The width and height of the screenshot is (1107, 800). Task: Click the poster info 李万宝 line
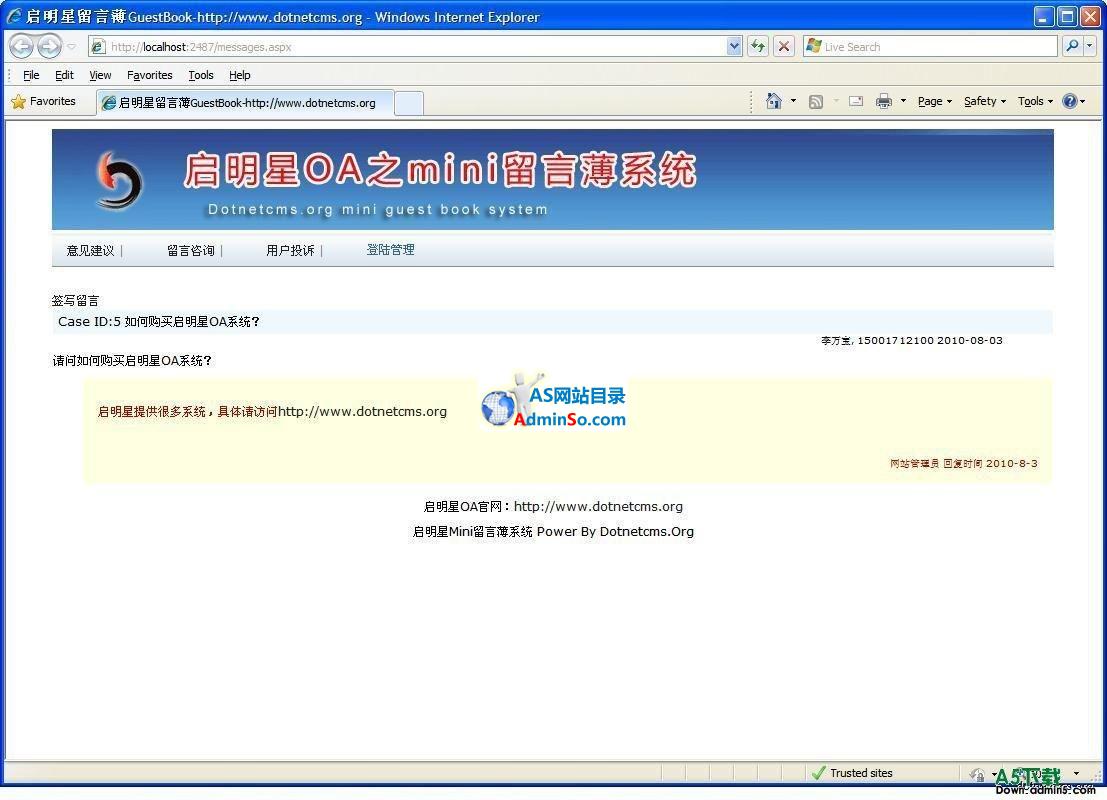point(911,340)
